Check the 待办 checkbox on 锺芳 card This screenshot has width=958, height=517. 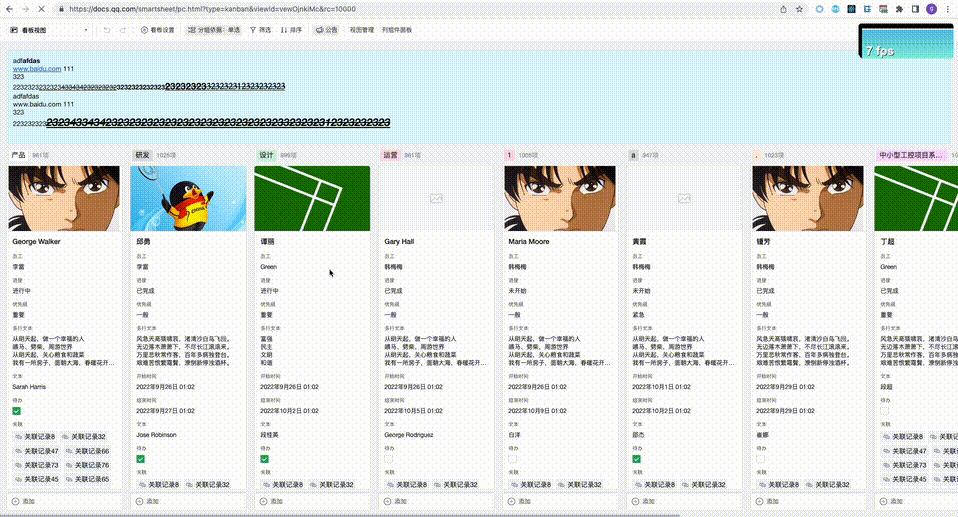[x=761, y=459]
